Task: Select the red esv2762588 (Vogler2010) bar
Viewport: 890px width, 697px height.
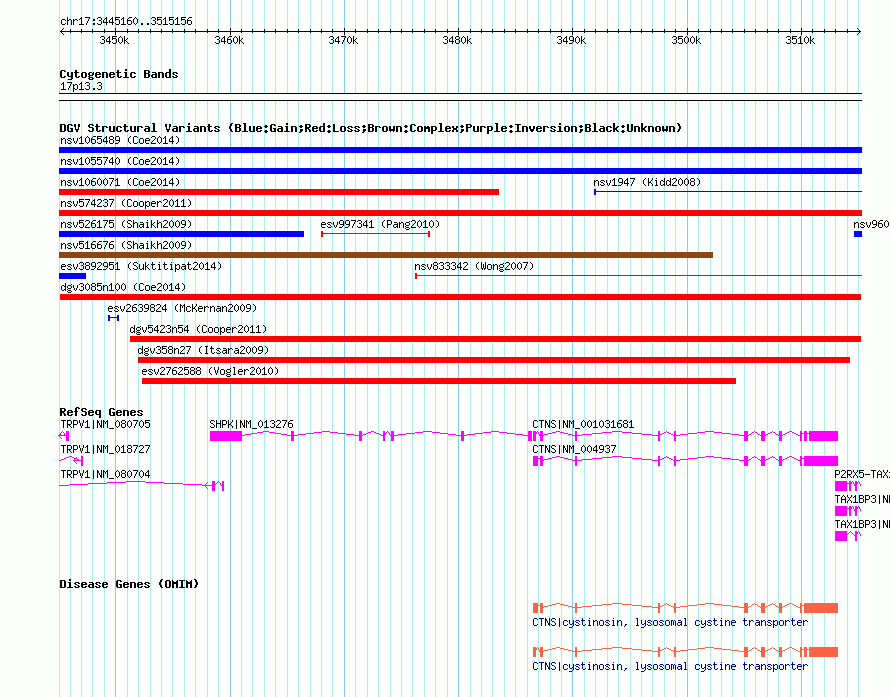Action: tap(439, 381)
